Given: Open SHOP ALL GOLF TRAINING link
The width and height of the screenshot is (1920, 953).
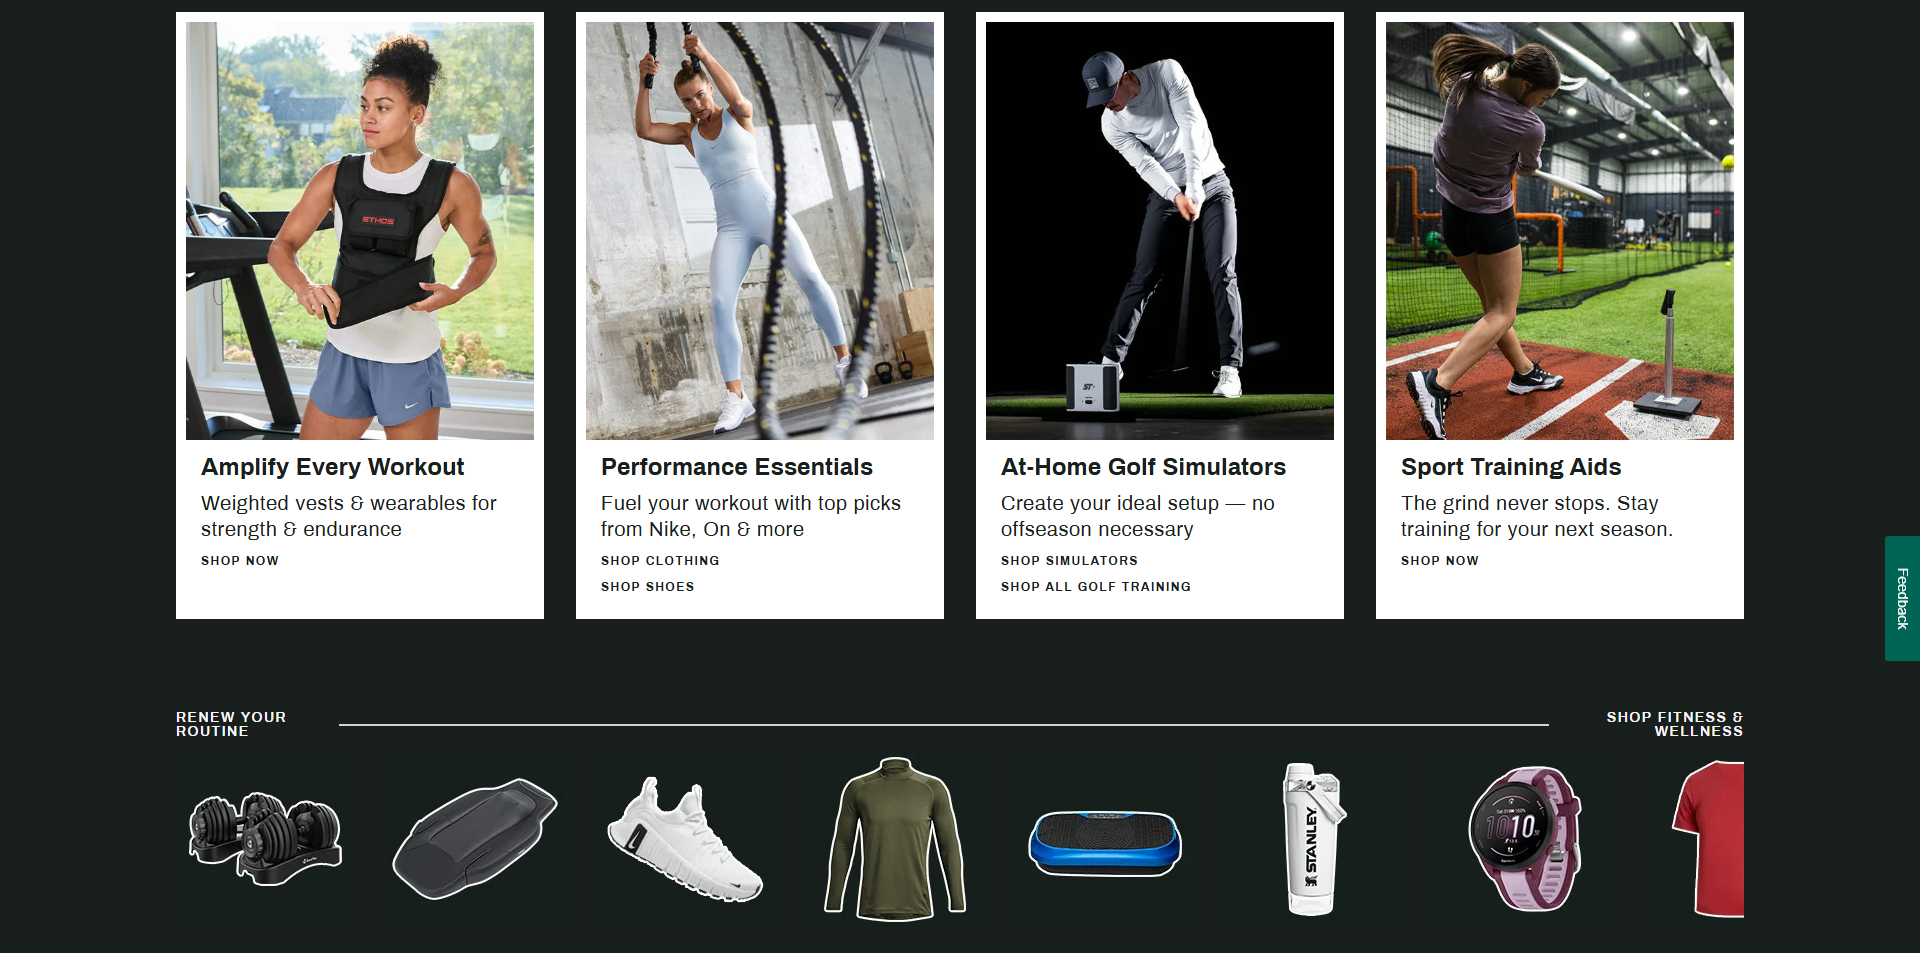Looking at the screenshot, I should [1096, 587].
